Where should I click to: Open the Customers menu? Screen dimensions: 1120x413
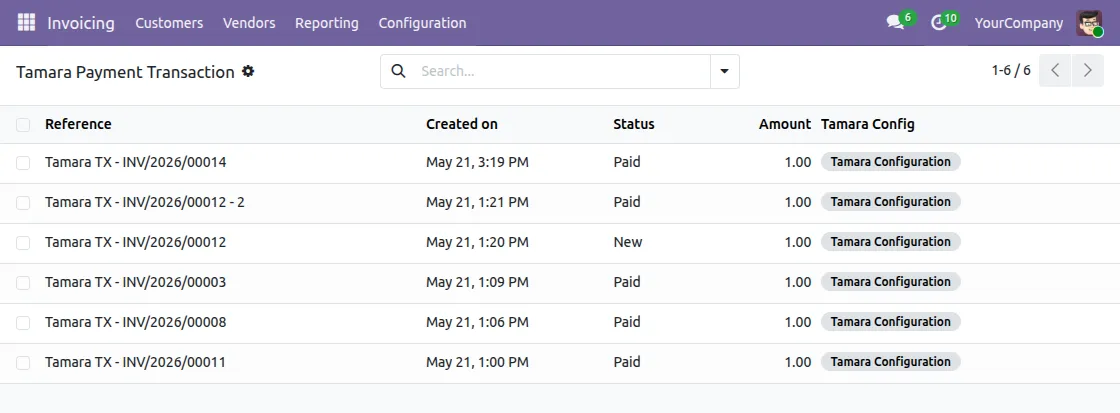coord(169,23)
